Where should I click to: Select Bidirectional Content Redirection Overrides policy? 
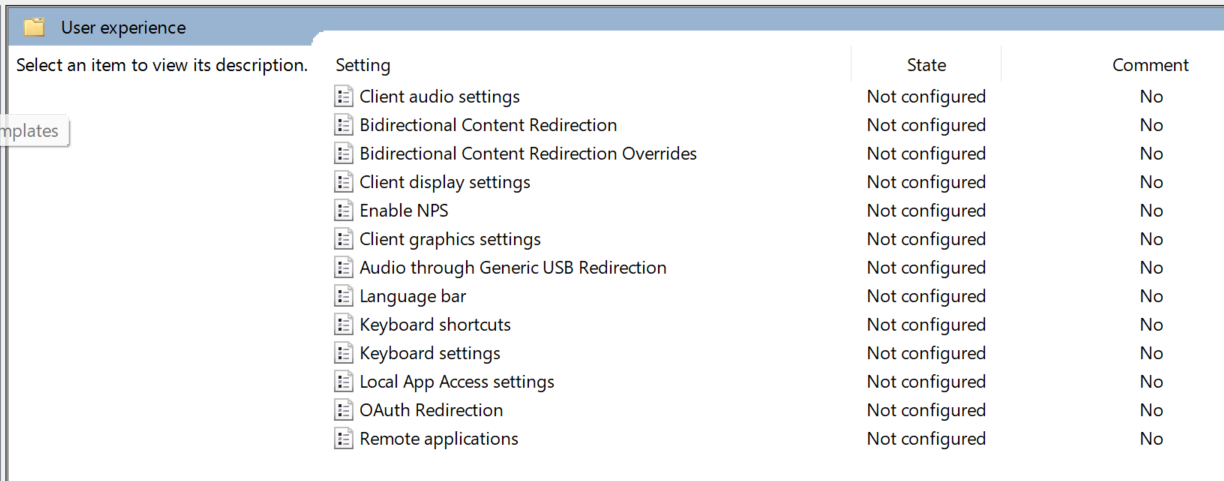(x=528, y=154)
